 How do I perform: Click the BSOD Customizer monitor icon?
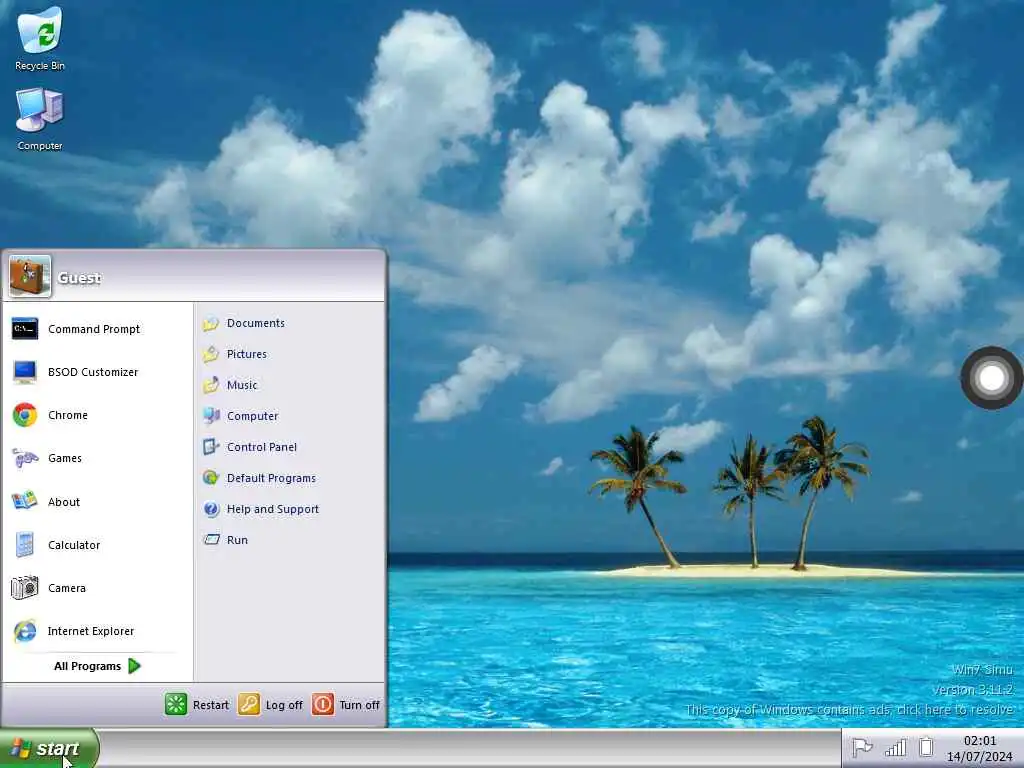pyautogui.click(x=25, y=372)
